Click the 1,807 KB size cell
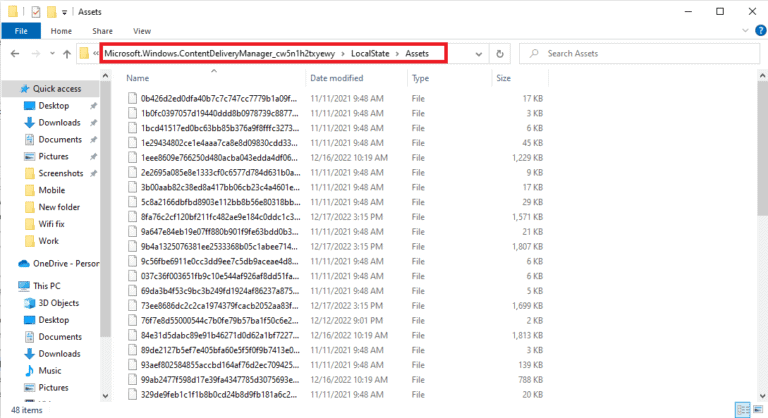 [527, 246]
